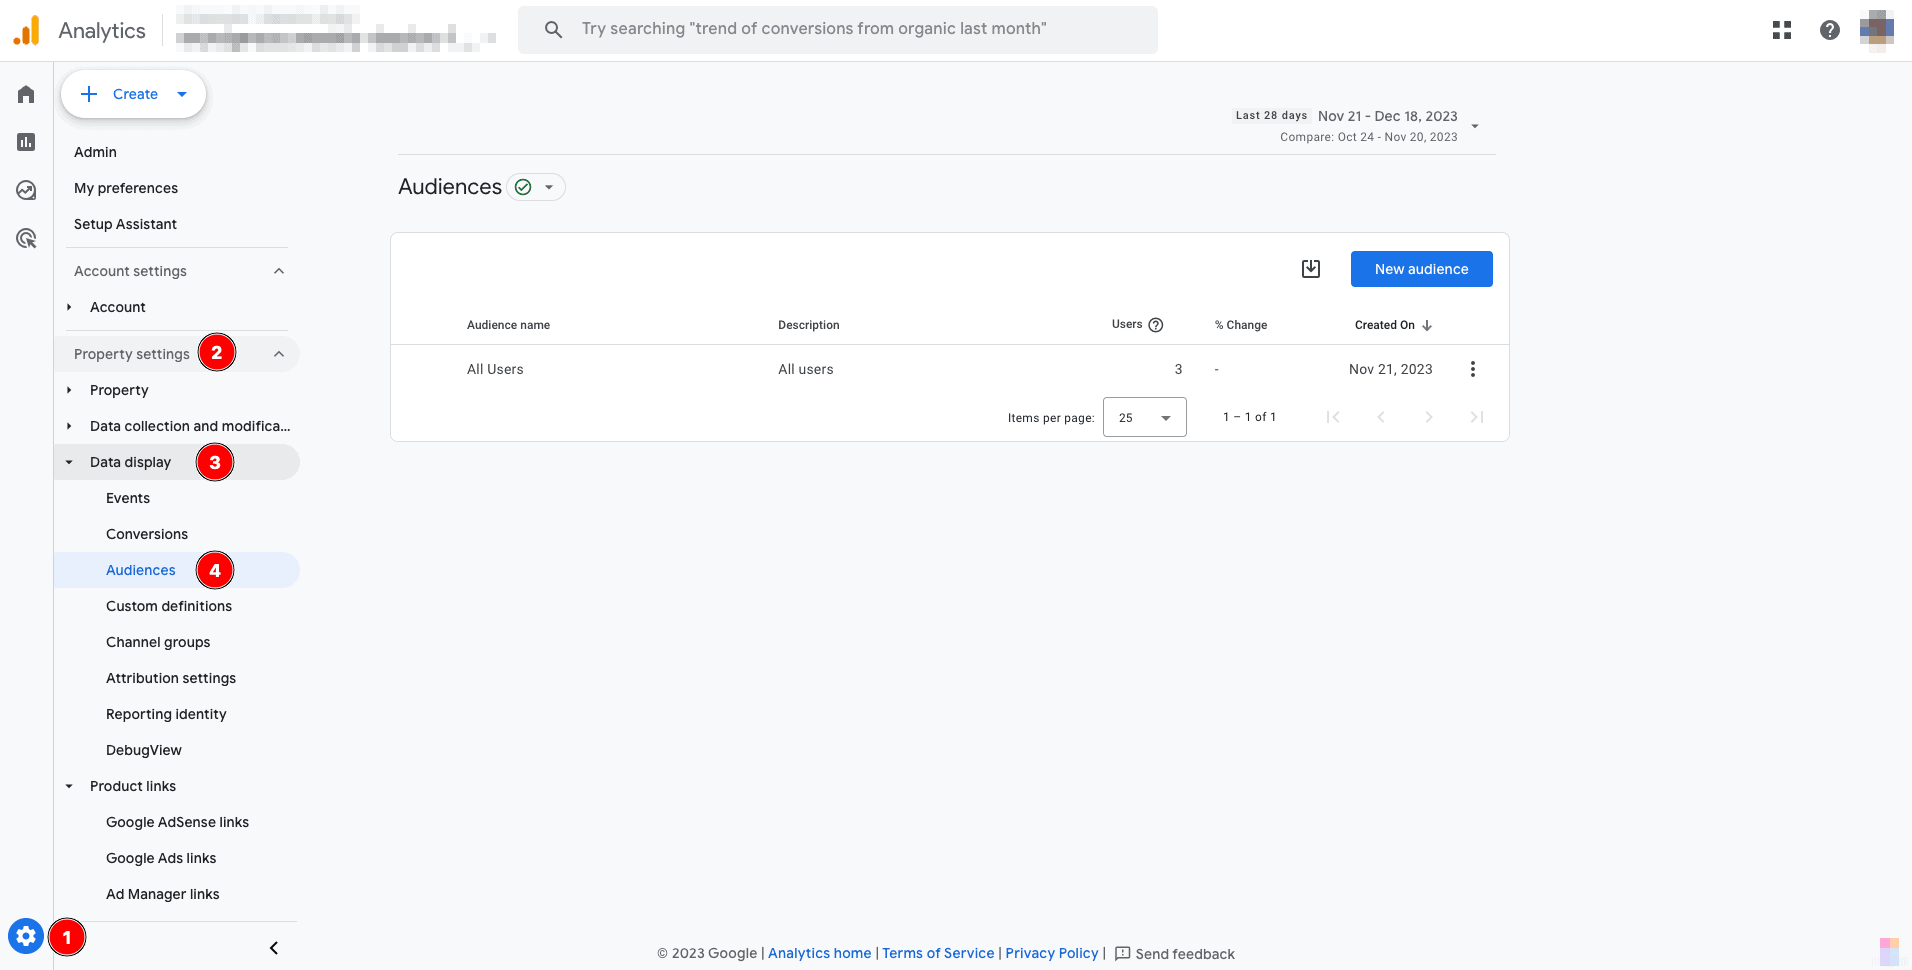1912x970 pixels.
Task: Open the Items per page dropdown
Action: pos(1144,417)
